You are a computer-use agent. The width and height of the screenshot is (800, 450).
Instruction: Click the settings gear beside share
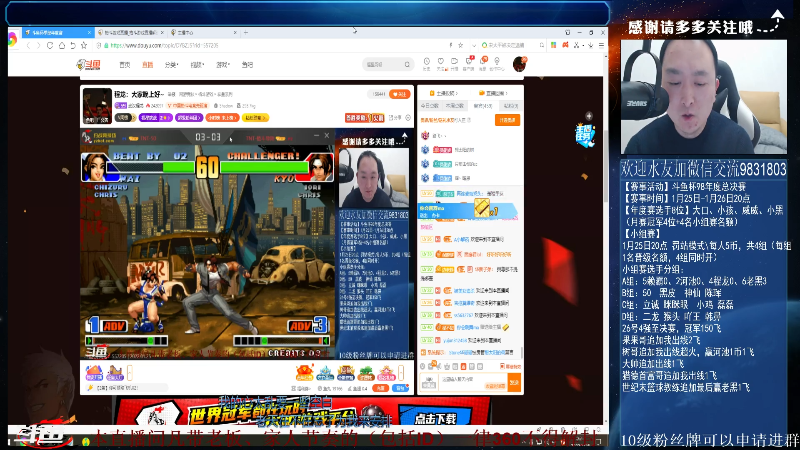point(408,118)
